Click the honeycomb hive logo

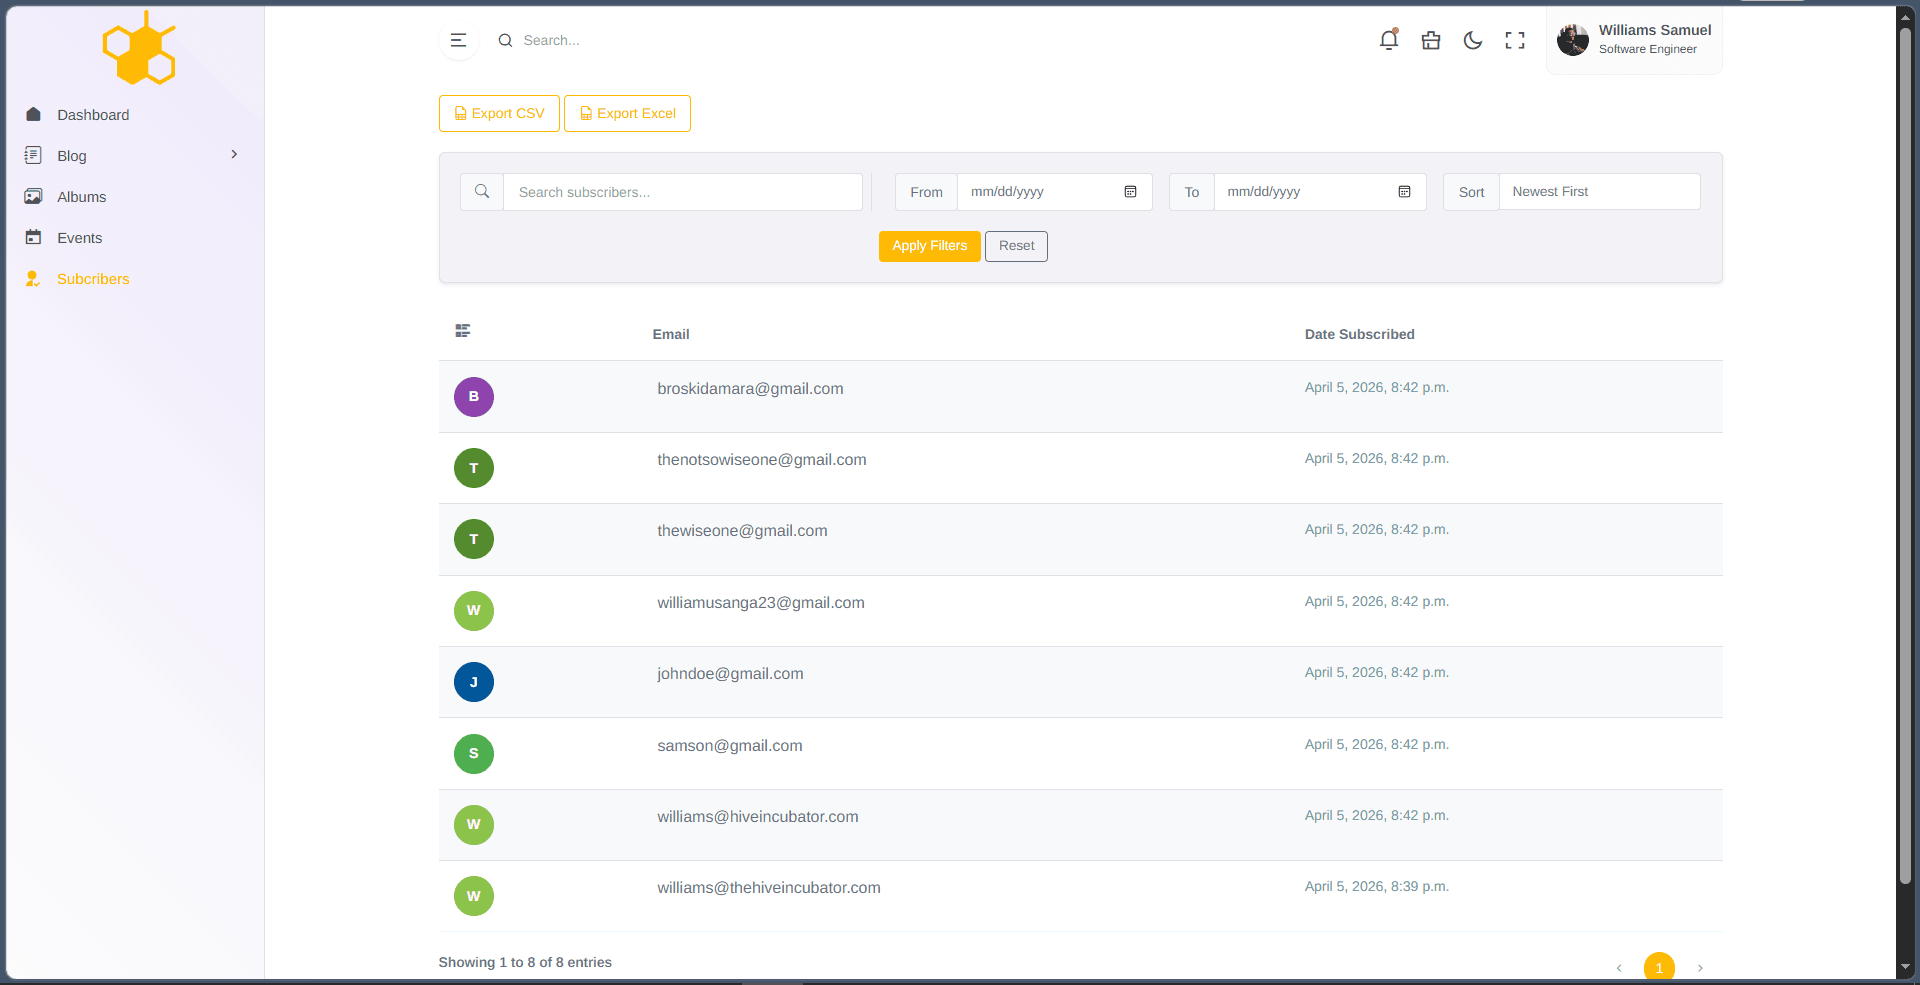(139, 48)
